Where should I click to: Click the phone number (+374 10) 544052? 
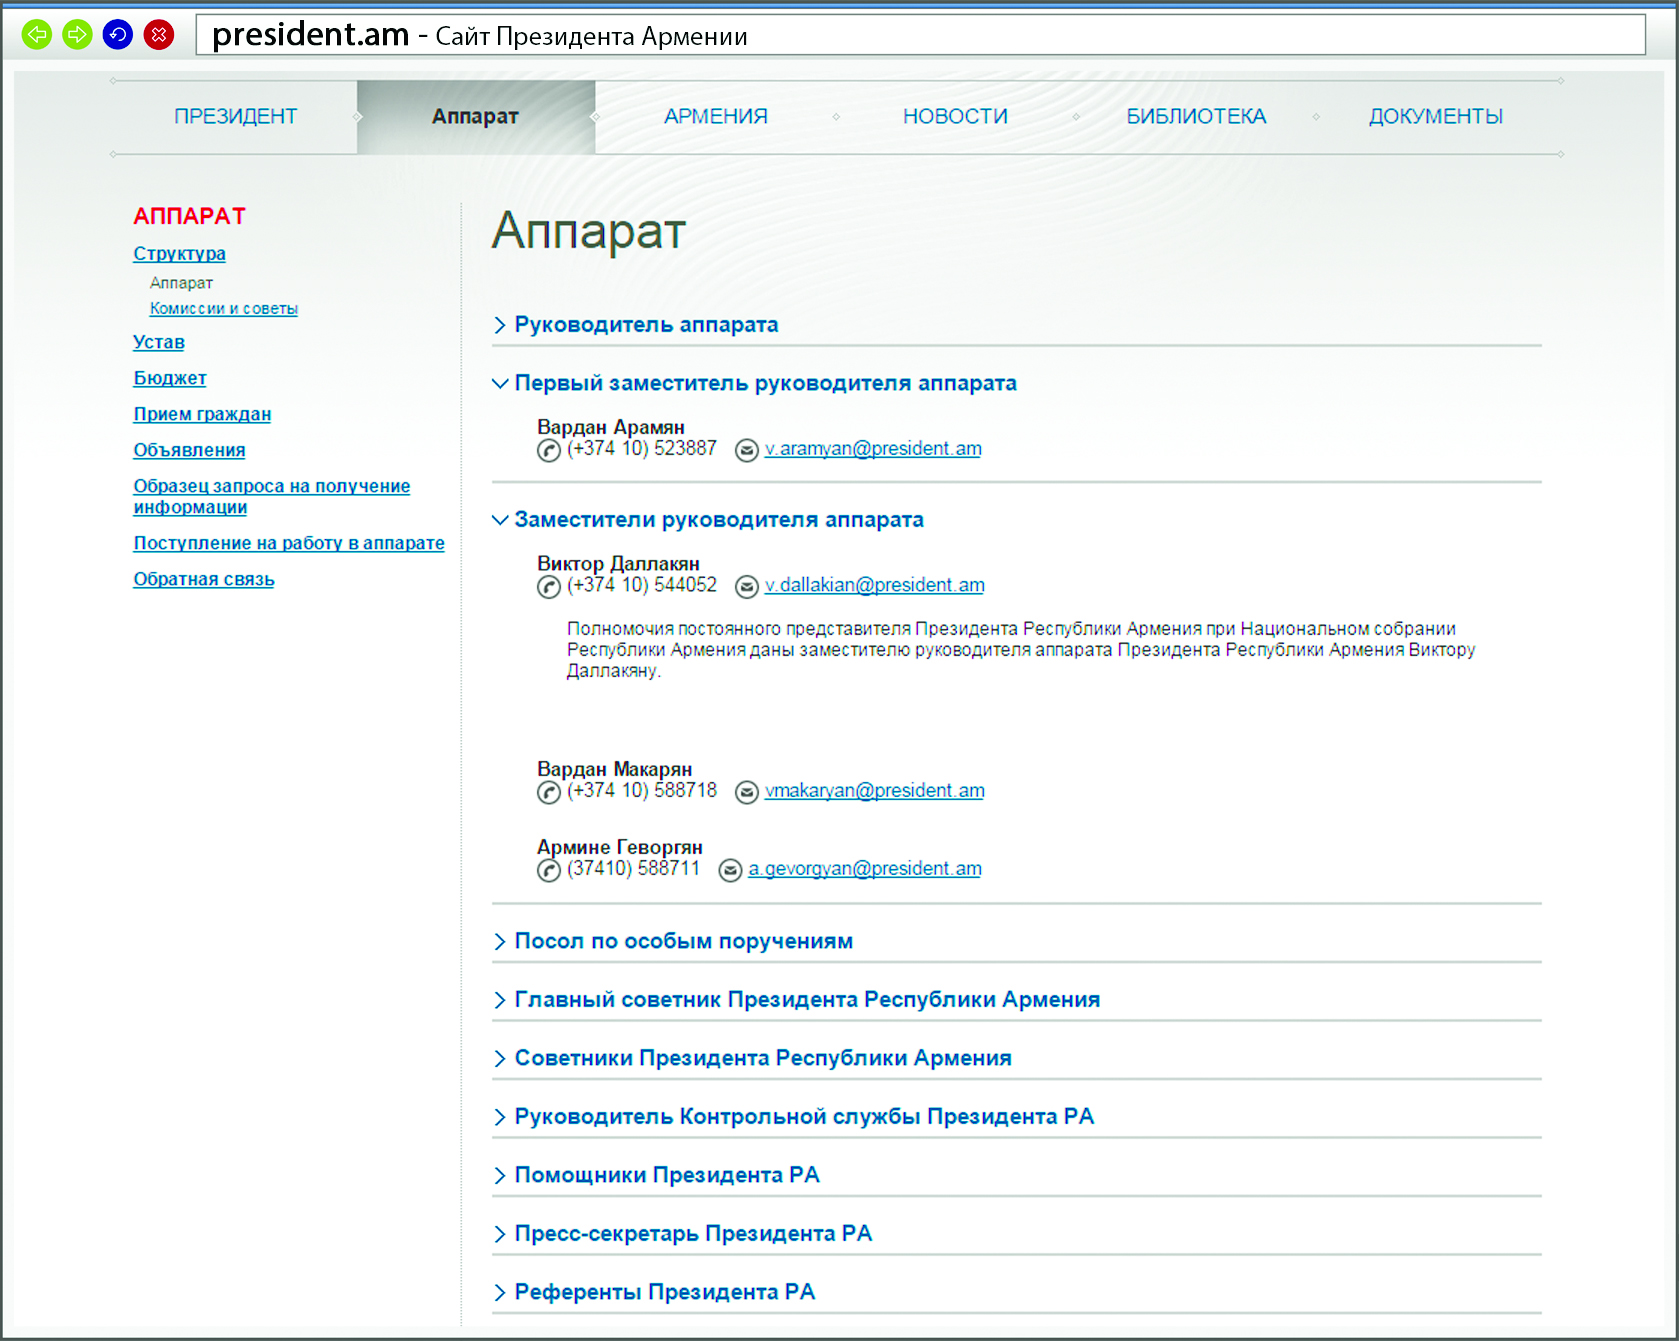pos(642,585)
